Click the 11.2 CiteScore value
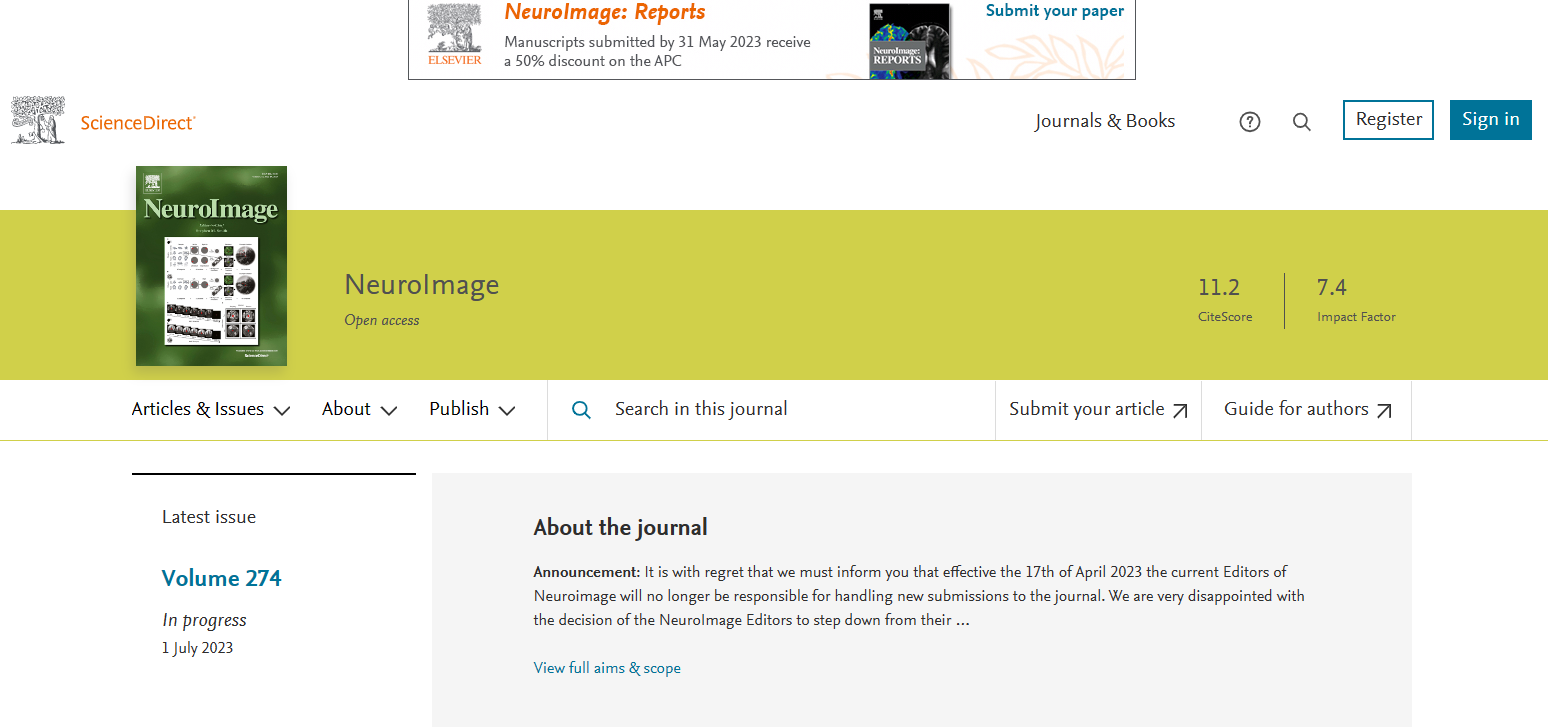This screenshot has height=727, width=1548. (1219, 288)
